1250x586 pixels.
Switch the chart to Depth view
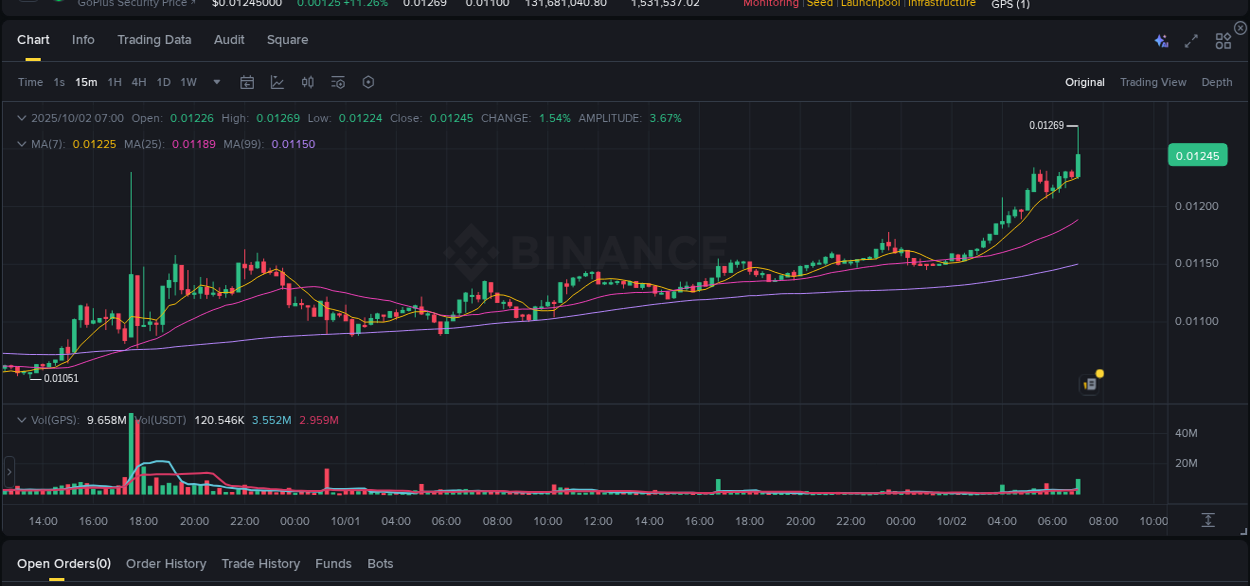tap(1217, 82)
